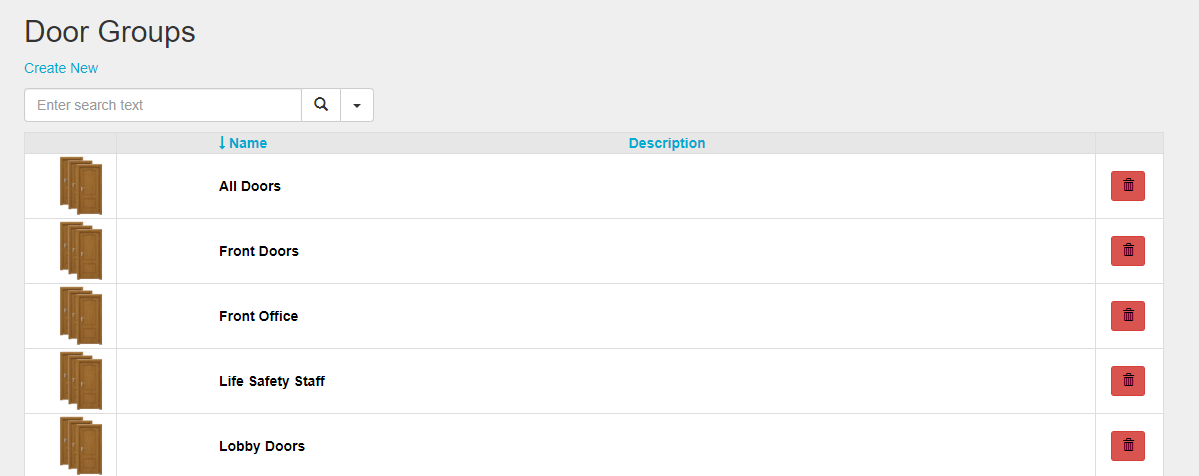Delete the Front Doors group
1199x476 pixels.
1127,251
